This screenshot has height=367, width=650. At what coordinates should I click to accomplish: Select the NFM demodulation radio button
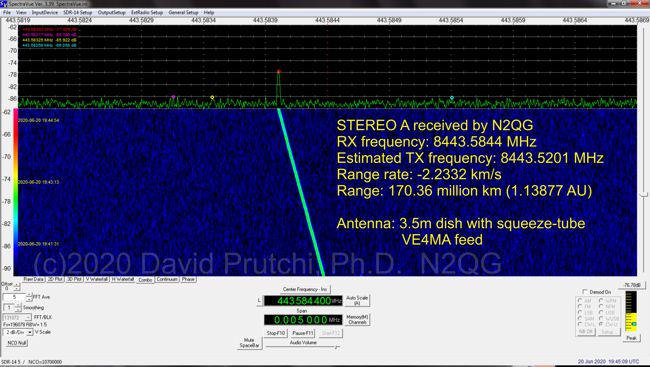point(601,306)
